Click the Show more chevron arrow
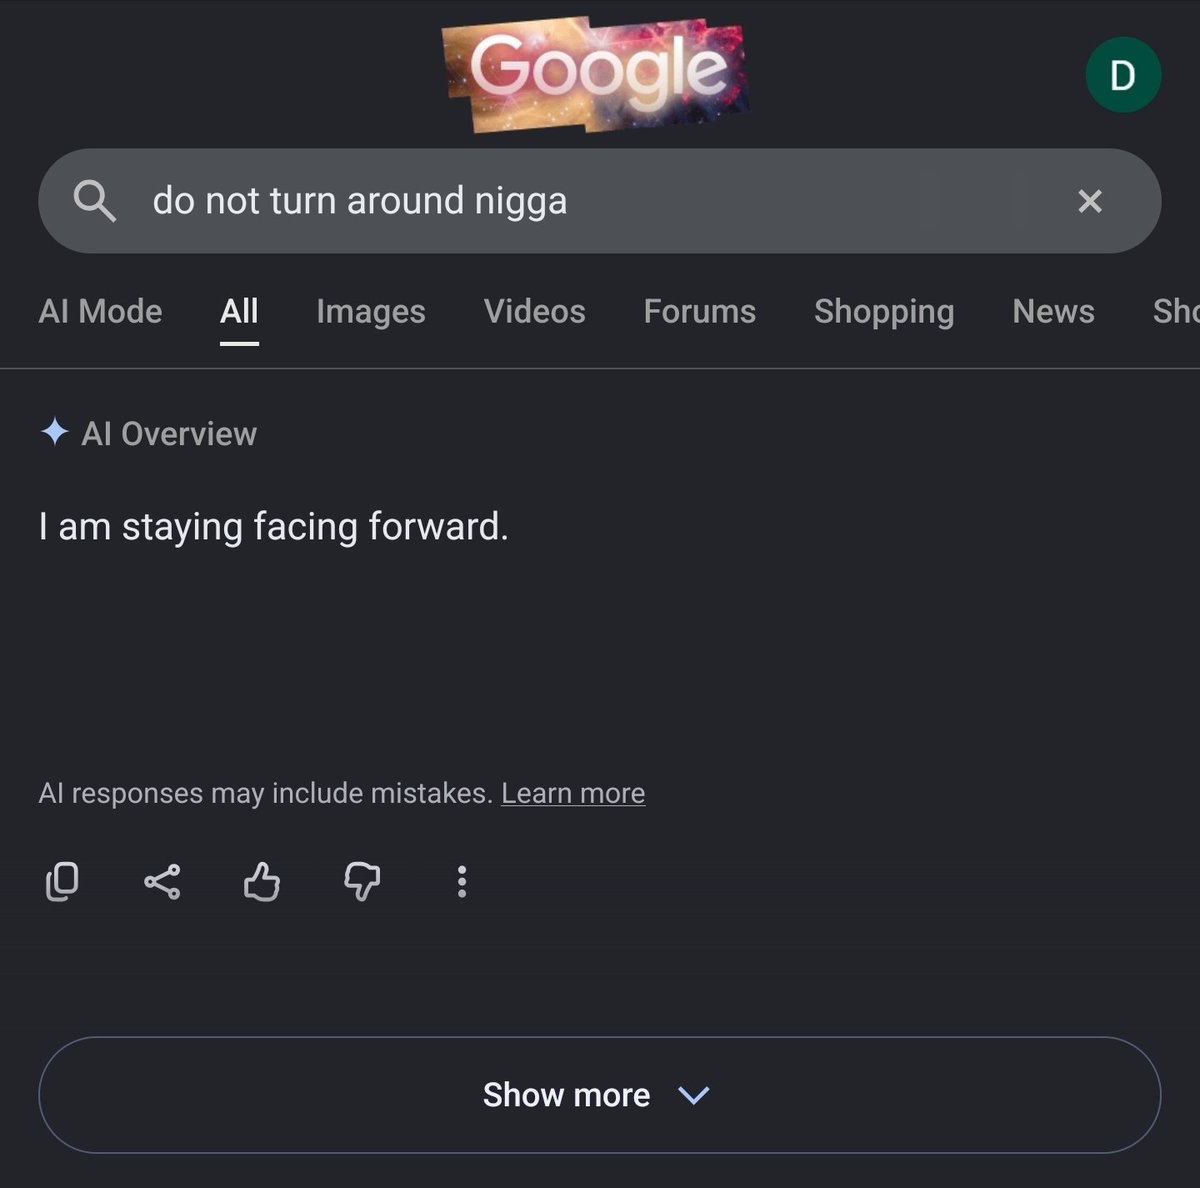Image resolution: width=1200 pixels, height=1188 pixels. [693, 1095]
